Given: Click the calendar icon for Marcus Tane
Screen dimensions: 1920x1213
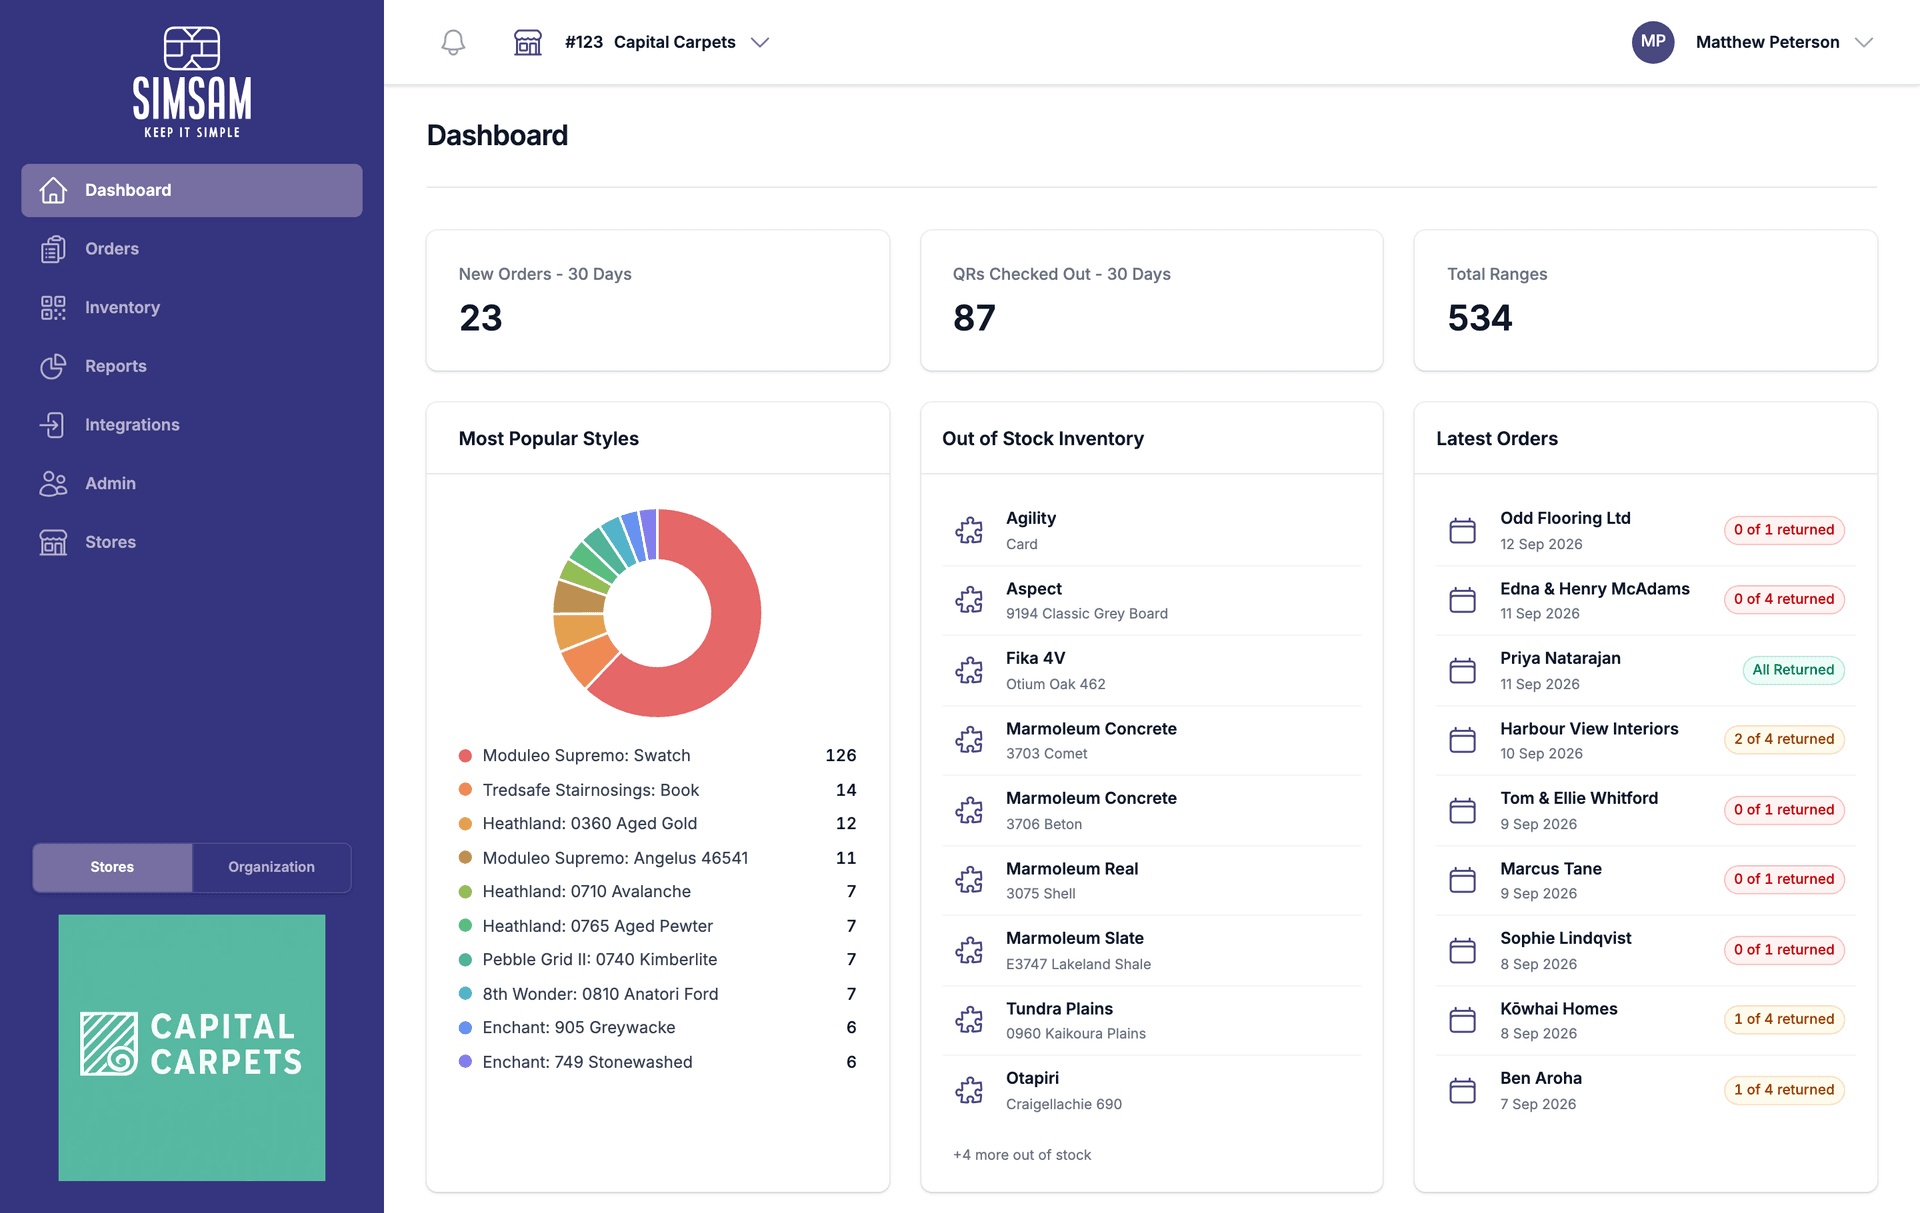Looking at the screenshot, I should tap(1463, 880).
